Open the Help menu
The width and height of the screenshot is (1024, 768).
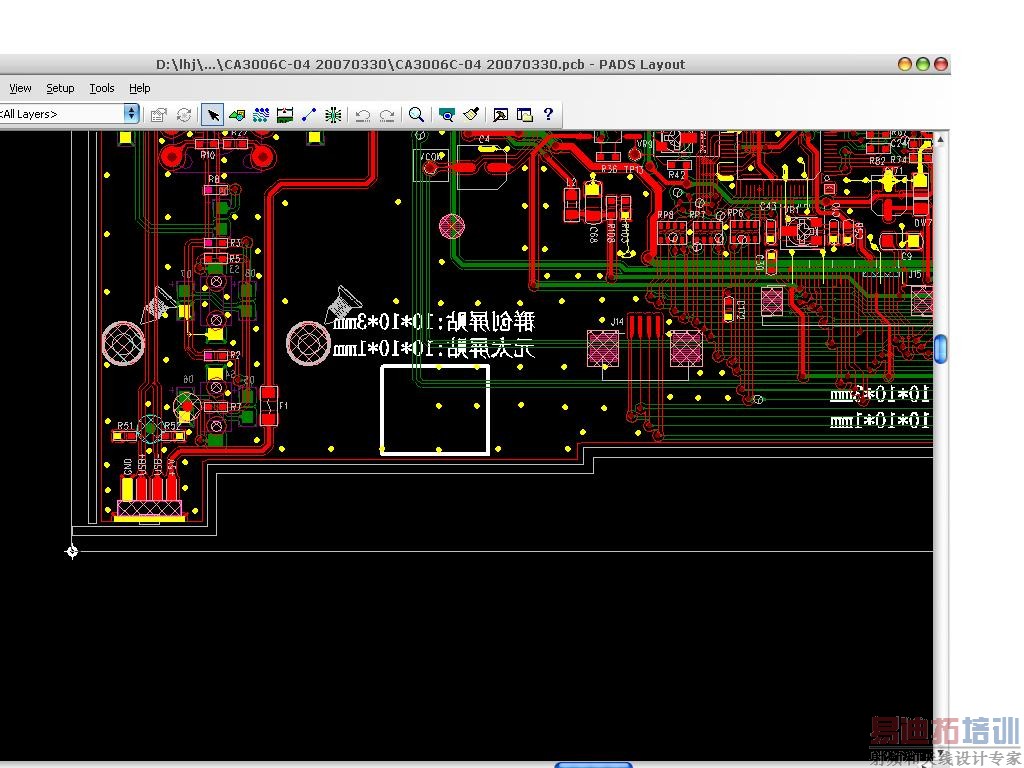click(x=139, y=88)
